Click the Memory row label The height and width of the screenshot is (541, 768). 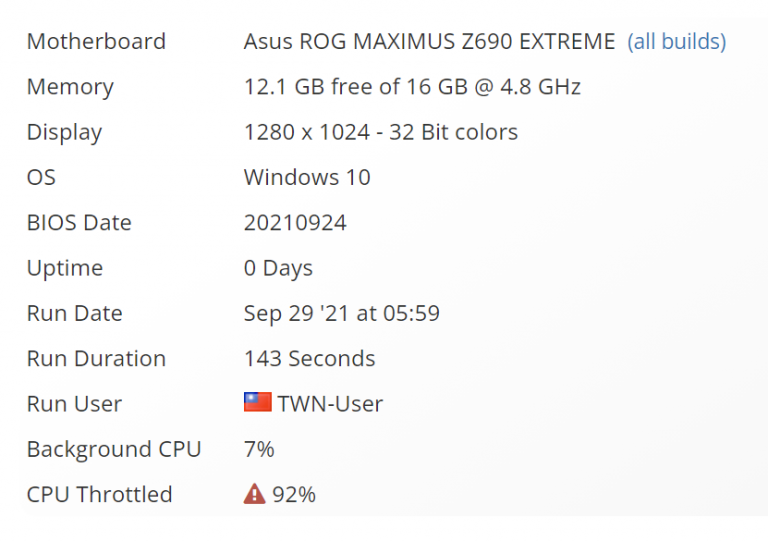[70, 87]
